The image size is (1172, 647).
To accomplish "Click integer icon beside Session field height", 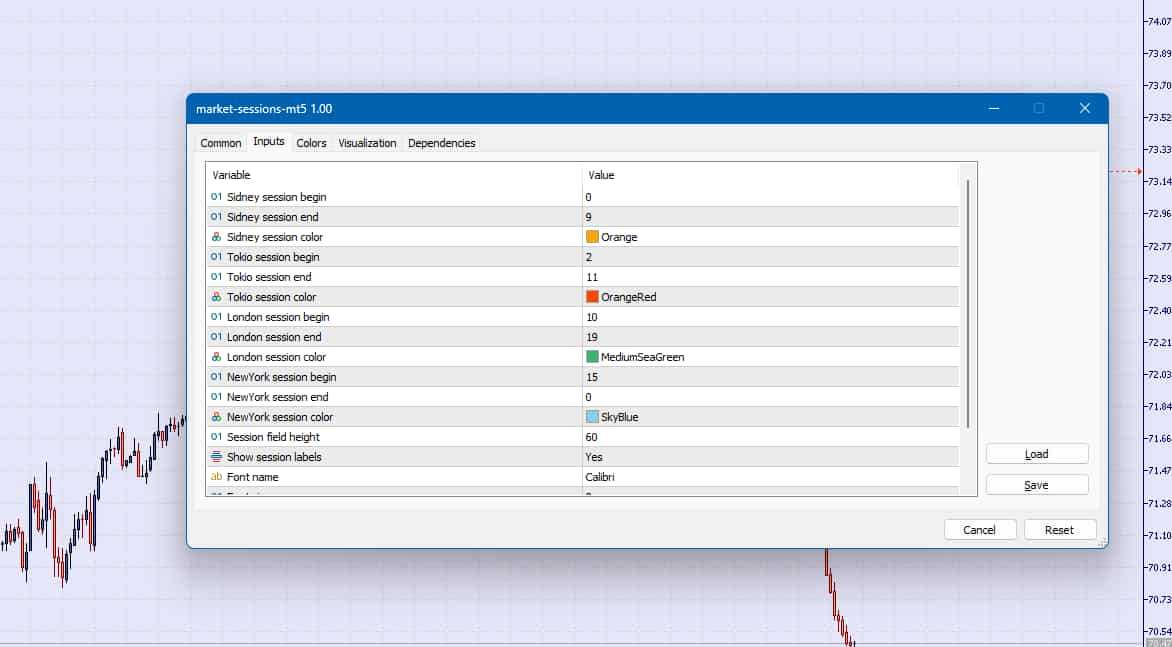I will tap(217, 436).
